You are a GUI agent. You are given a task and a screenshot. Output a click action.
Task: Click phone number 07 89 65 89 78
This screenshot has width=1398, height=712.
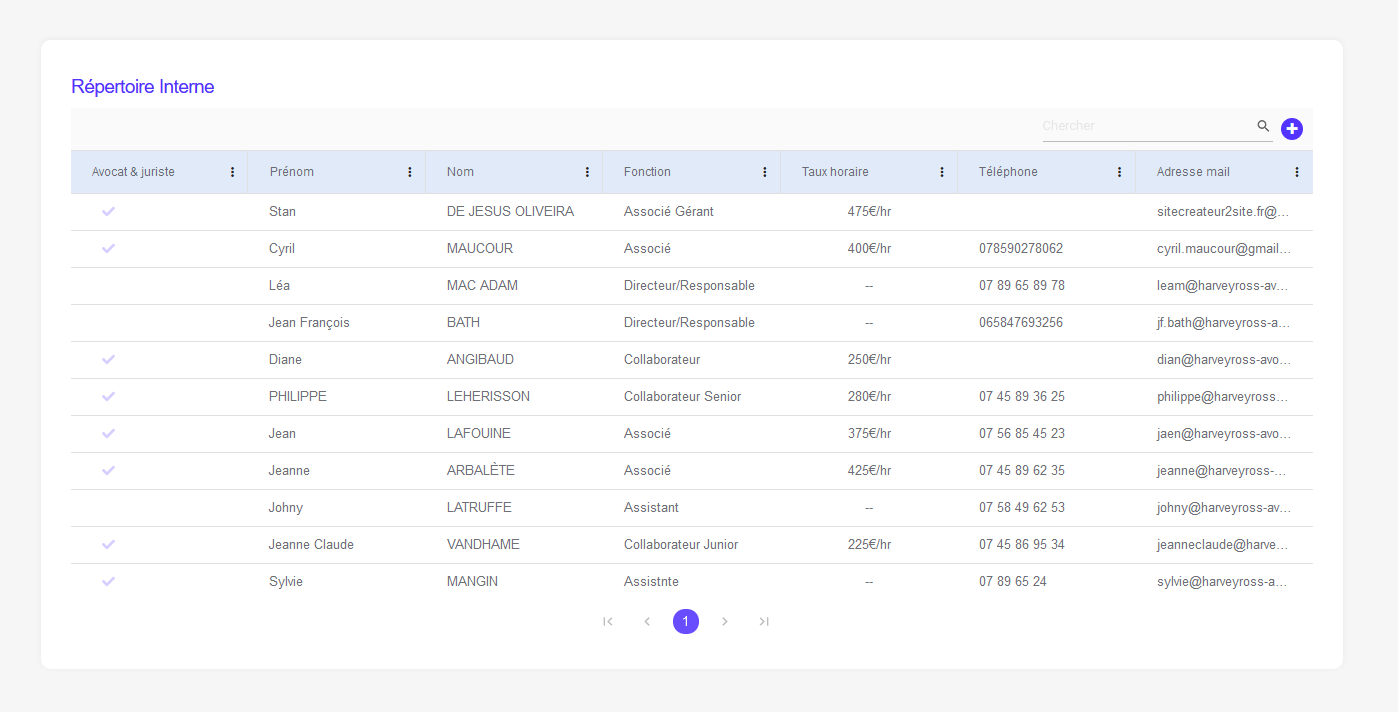click(x=1022, y=286)
